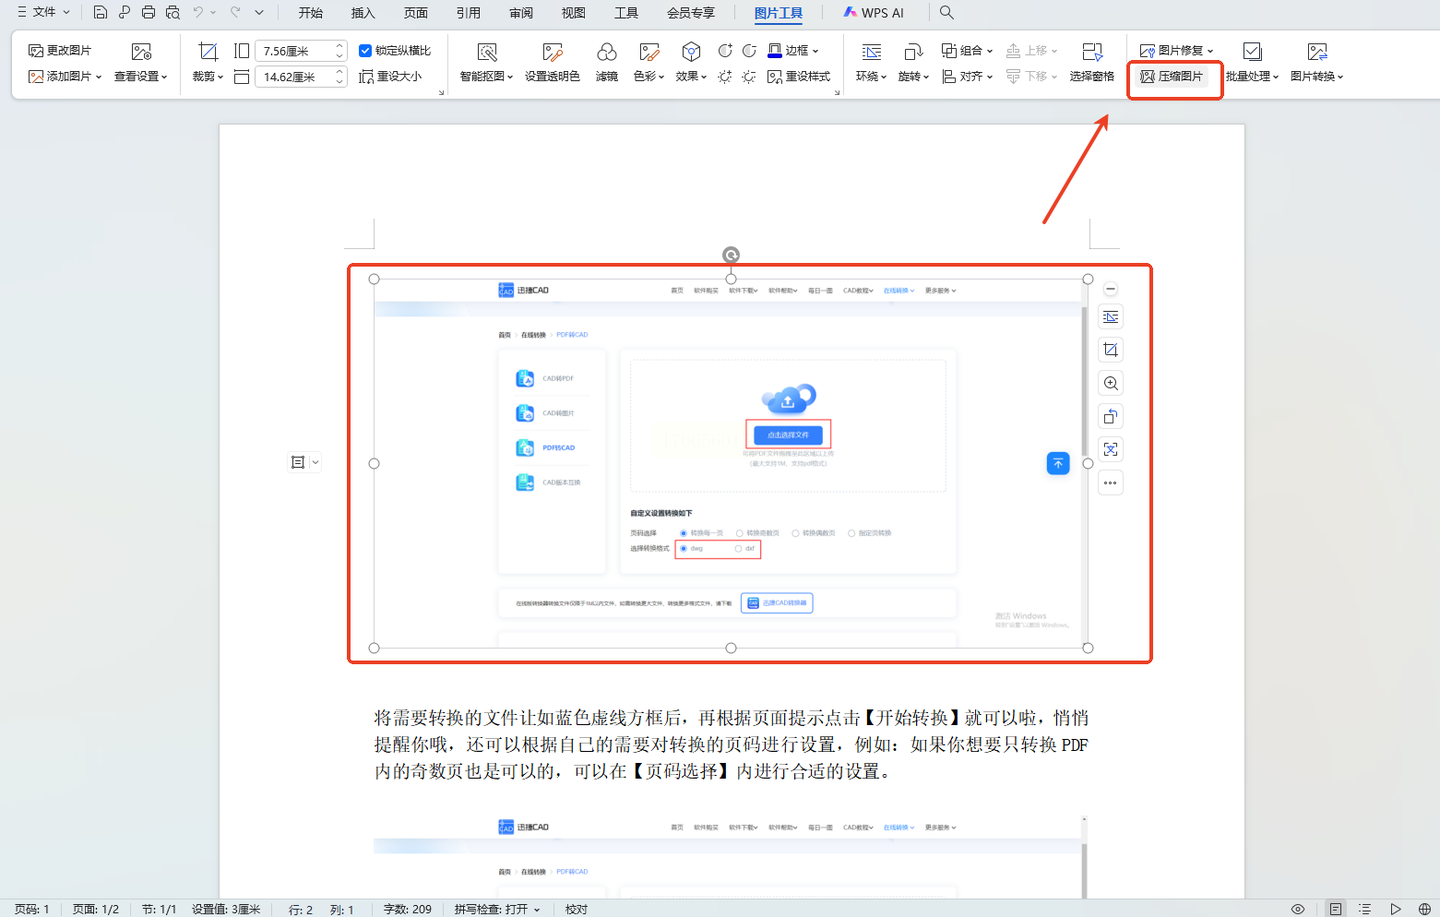This screenshot has height=917, width=1440.
Task: Switch to the Insert (插入) tab
Action: pos(363,13)
